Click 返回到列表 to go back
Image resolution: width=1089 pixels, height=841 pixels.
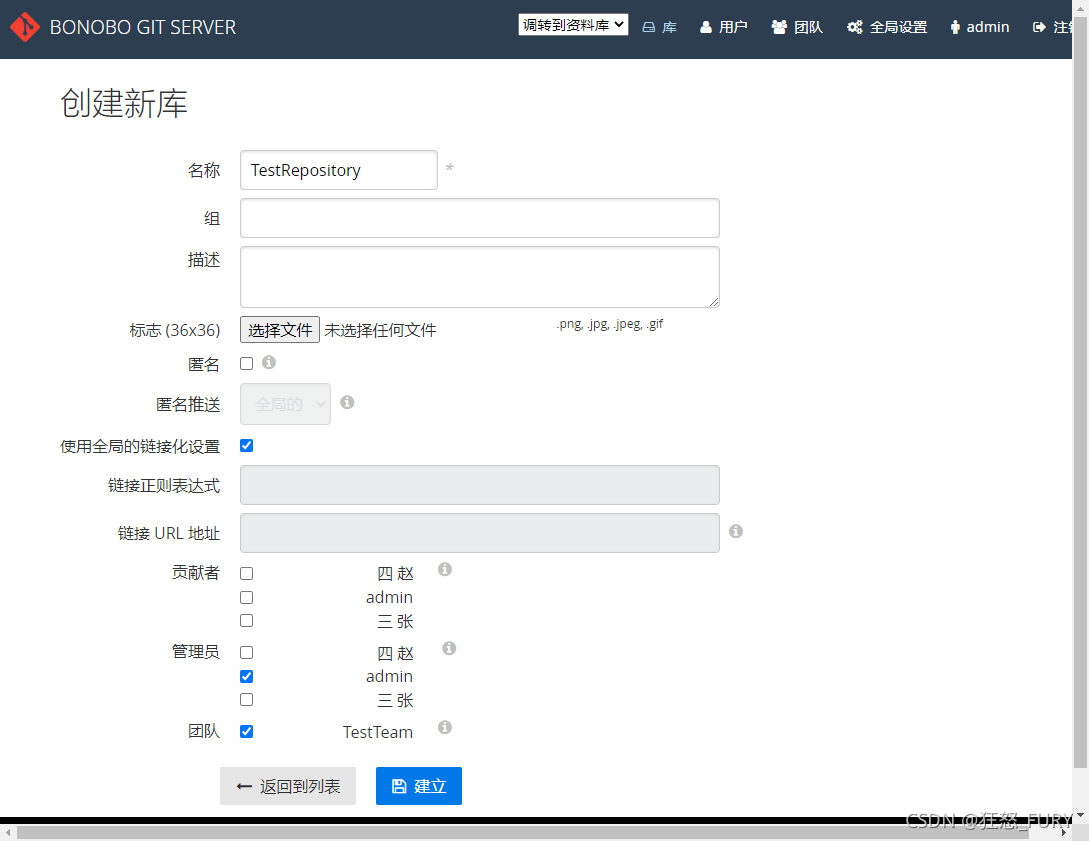[287, 786]
